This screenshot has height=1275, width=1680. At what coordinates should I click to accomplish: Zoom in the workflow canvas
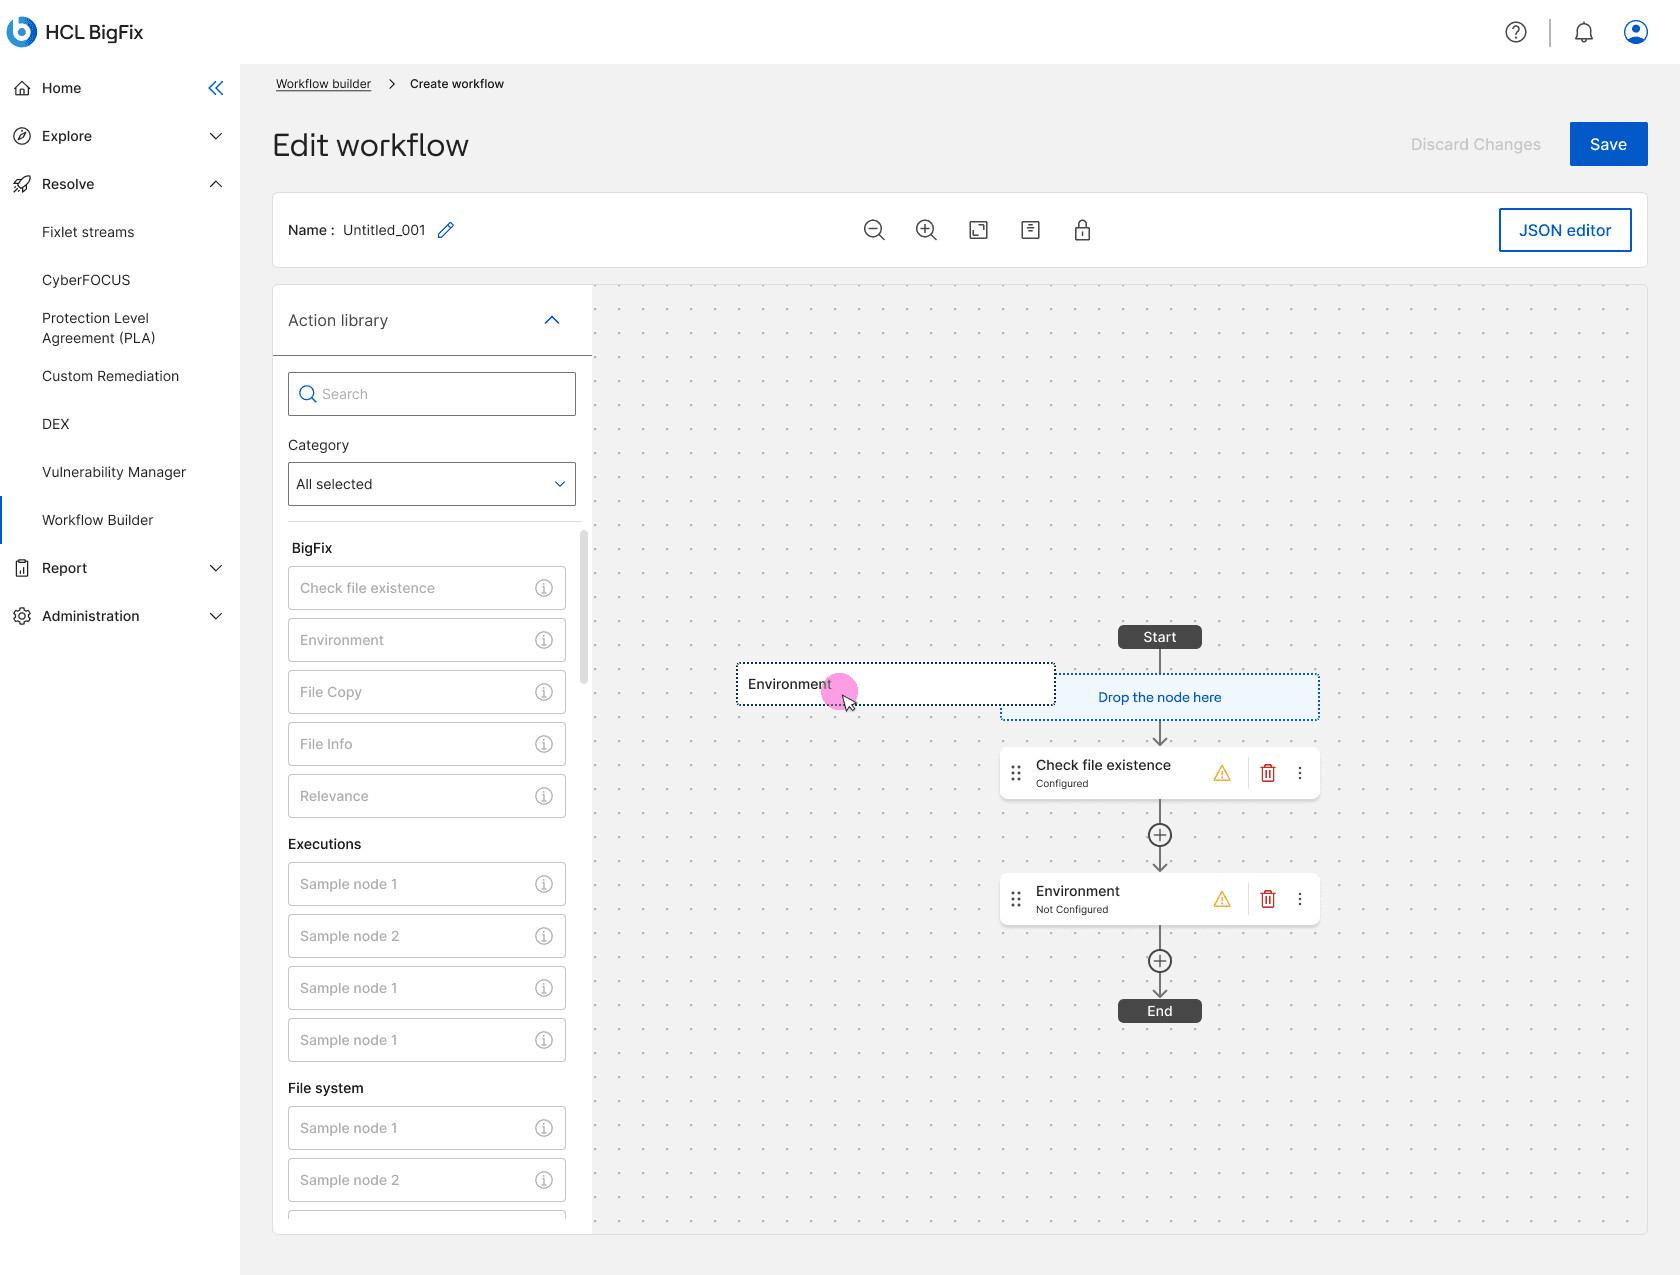926,230
